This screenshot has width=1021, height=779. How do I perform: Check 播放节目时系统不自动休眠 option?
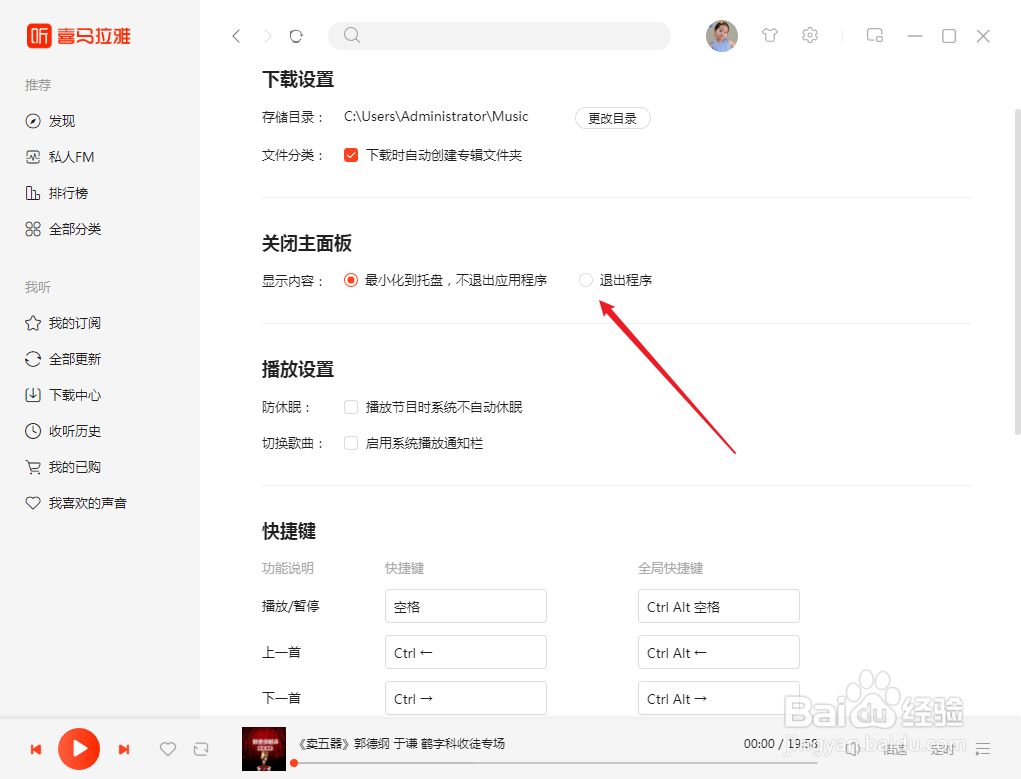[351, 406]
